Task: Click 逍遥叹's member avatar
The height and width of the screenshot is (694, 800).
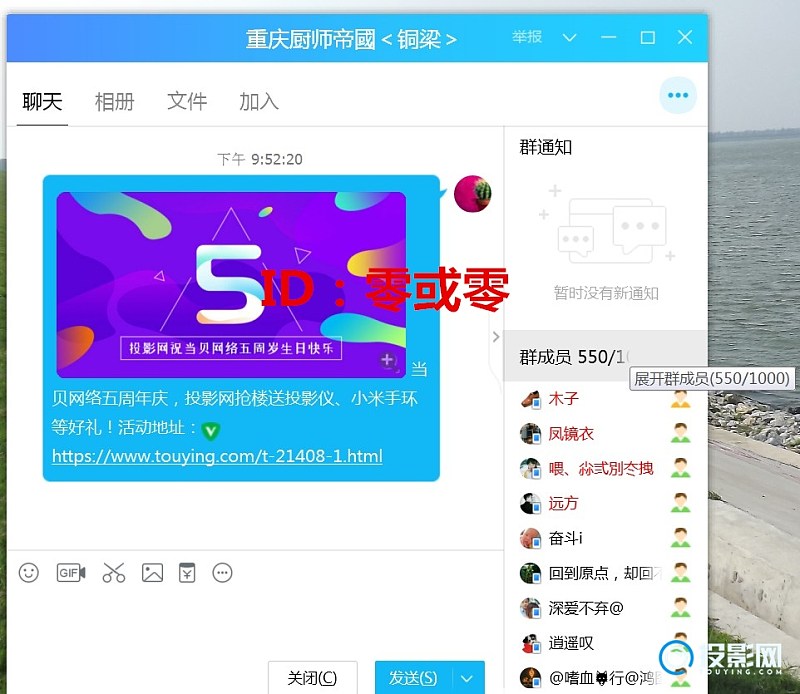Action: coord(530,643)
